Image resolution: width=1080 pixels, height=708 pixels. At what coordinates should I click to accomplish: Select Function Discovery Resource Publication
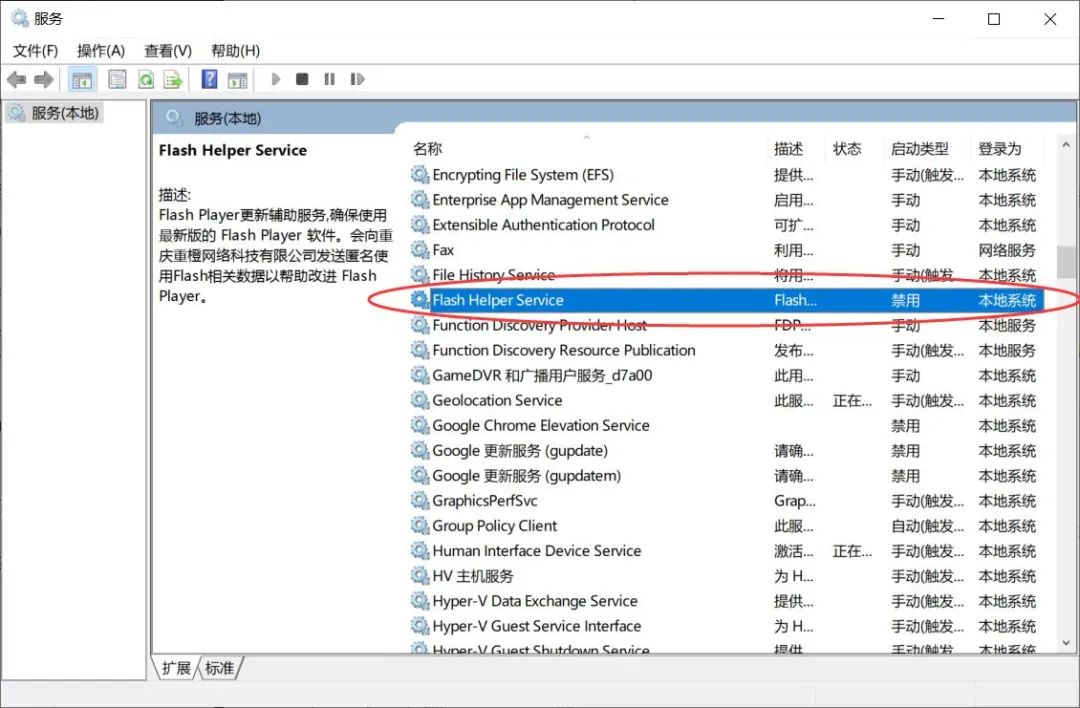click(727, 351)
